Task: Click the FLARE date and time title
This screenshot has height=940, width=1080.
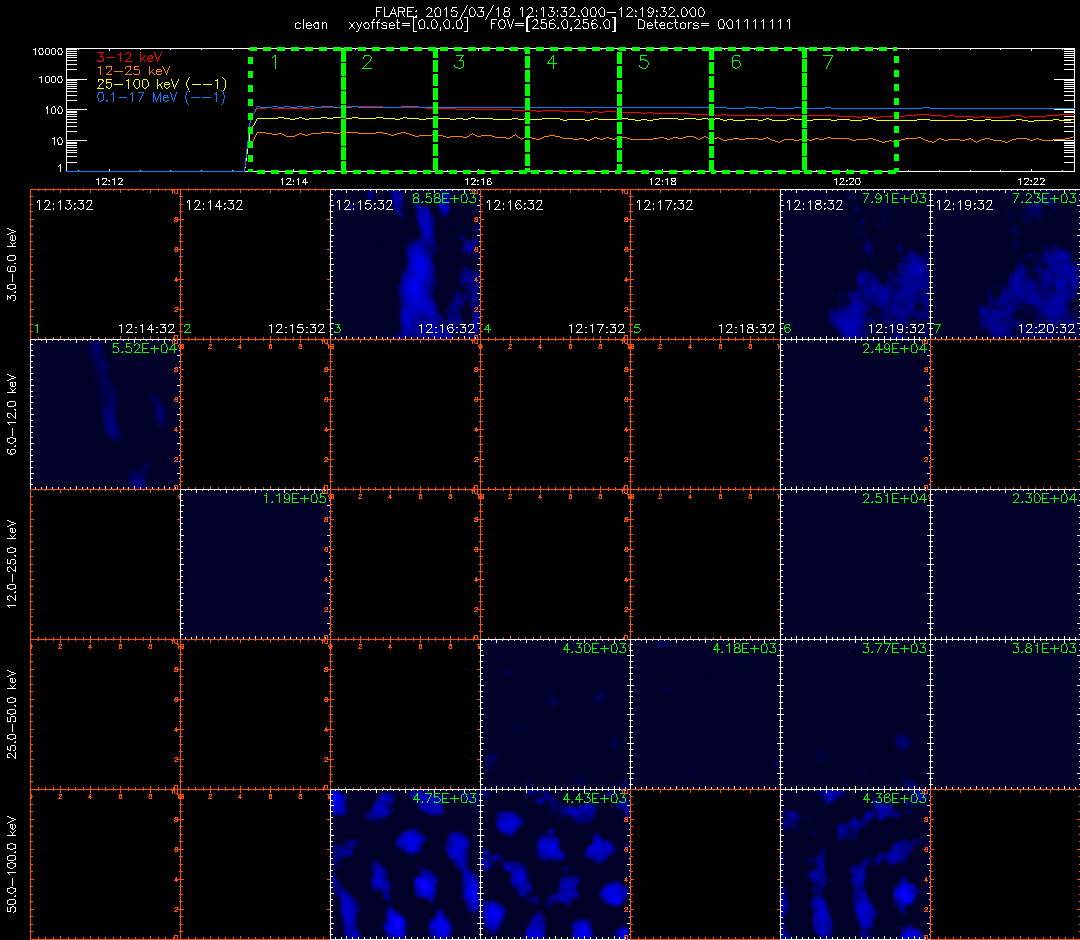Action: pyautogui.click(x=540, y=12)
